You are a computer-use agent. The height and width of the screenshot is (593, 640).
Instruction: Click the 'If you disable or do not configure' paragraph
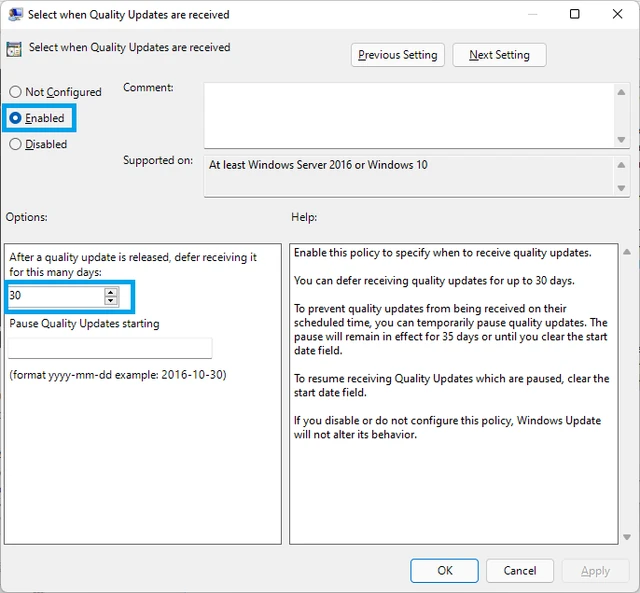coord(447,427)
